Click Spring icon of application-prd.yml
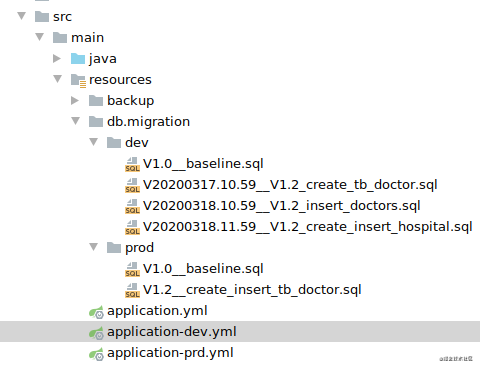Viewport: 480px width, 368px height. (x=96, y=354)
